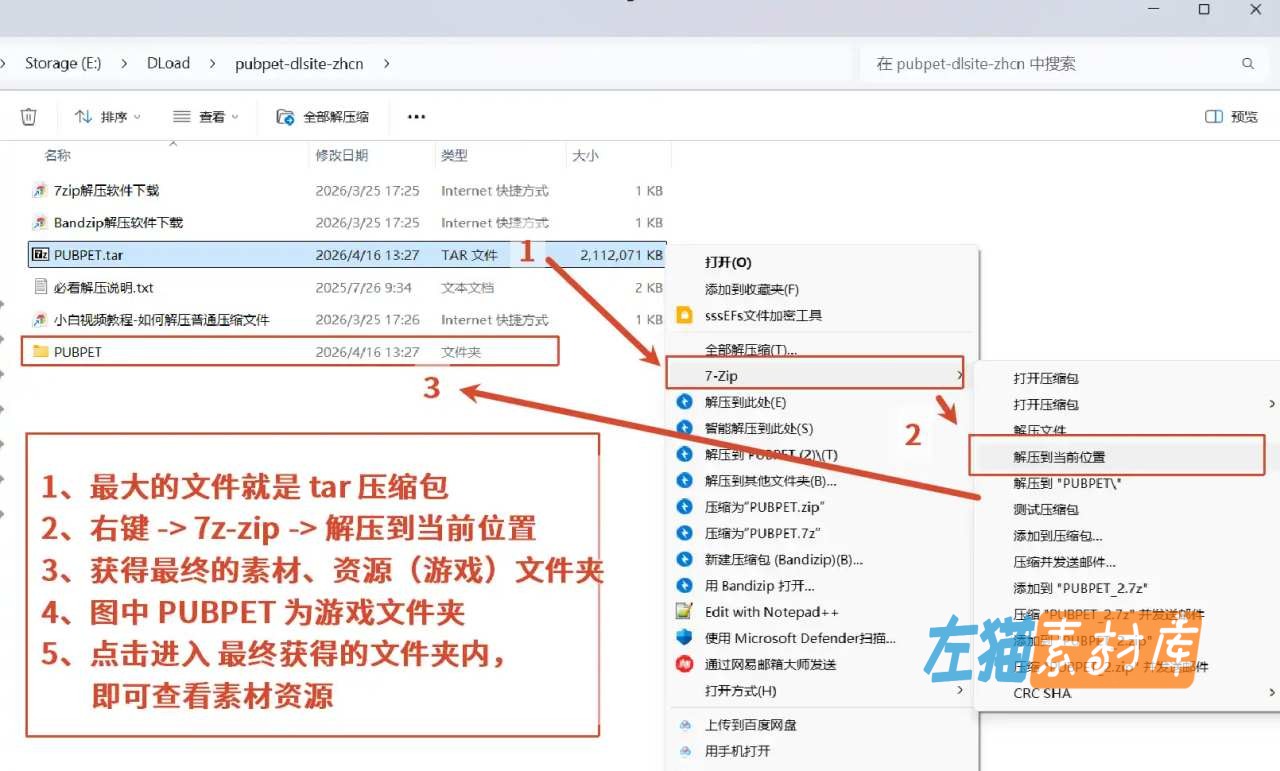This screenshot has height=771, width=1280.
Task: Choose 打开(O) in the context menu
Action: (728, 262)
